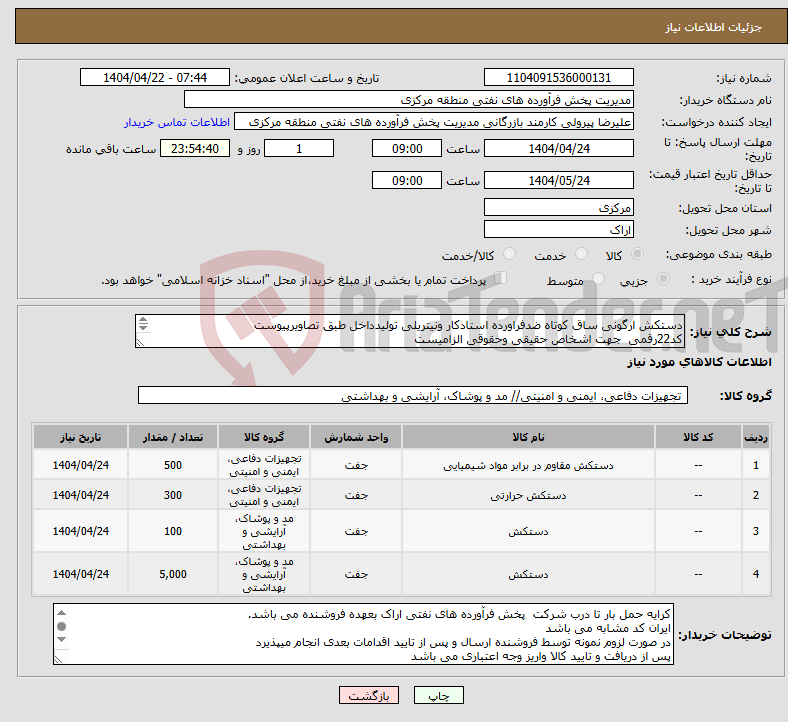
Task: Click the response deadline date 1404/04/24 field
Action: [558, 149]
